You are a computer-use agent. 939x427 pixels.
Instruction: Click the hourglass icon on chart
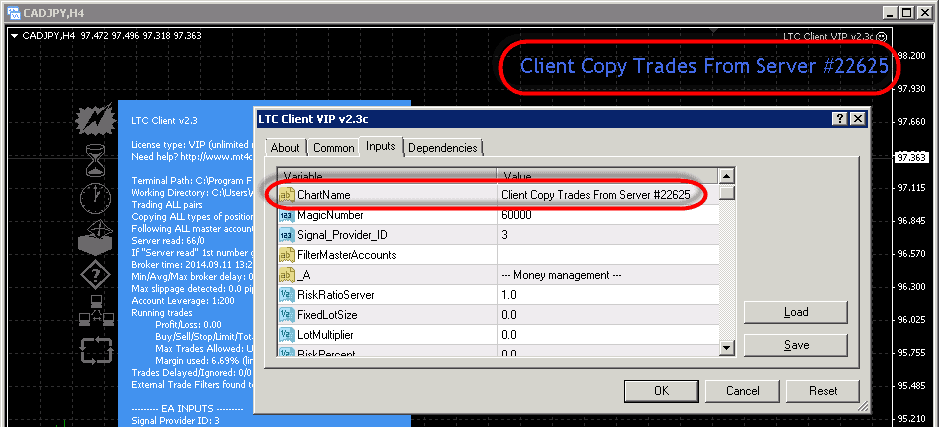click(x=95, y=159)
